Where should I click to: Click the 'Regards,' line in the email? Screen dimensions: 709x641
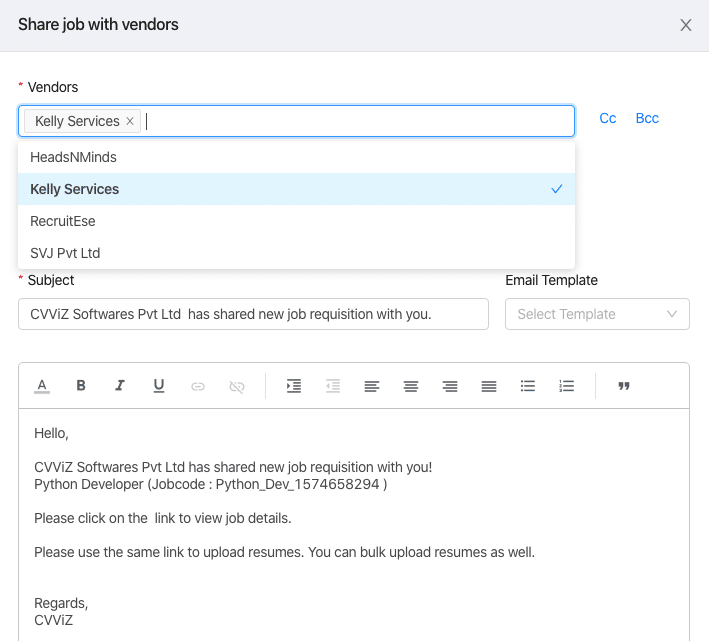(x=61, y=603)
